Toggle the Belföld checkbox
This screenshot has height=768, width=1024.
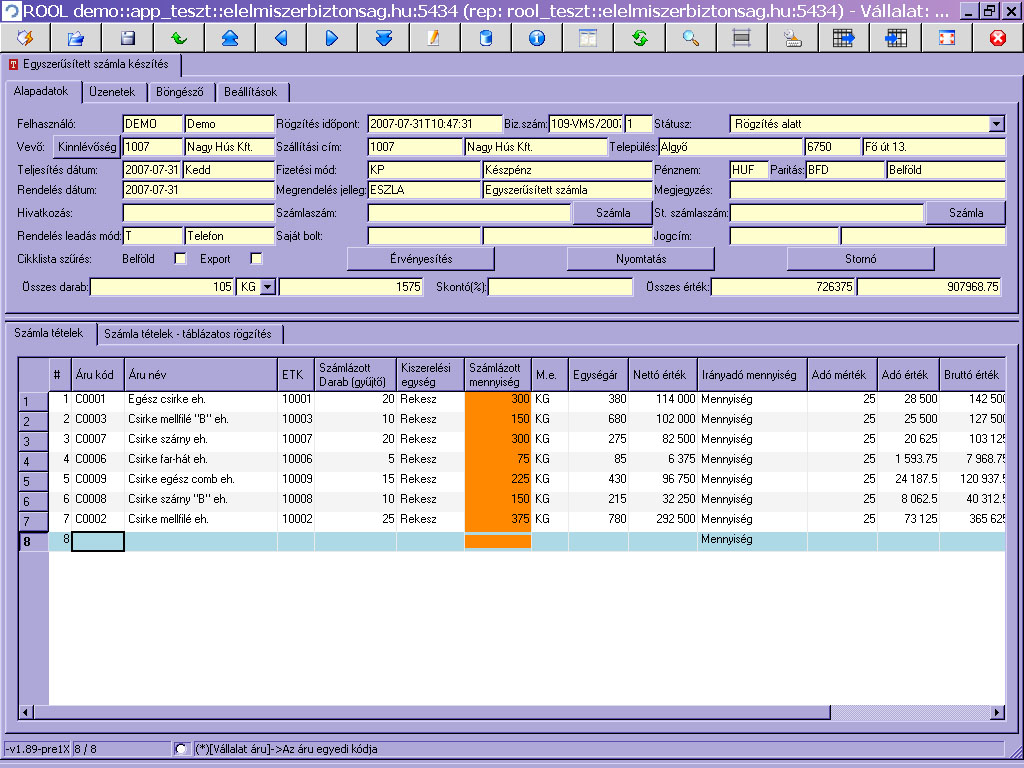pyautogui.click(x=181, y=259)
